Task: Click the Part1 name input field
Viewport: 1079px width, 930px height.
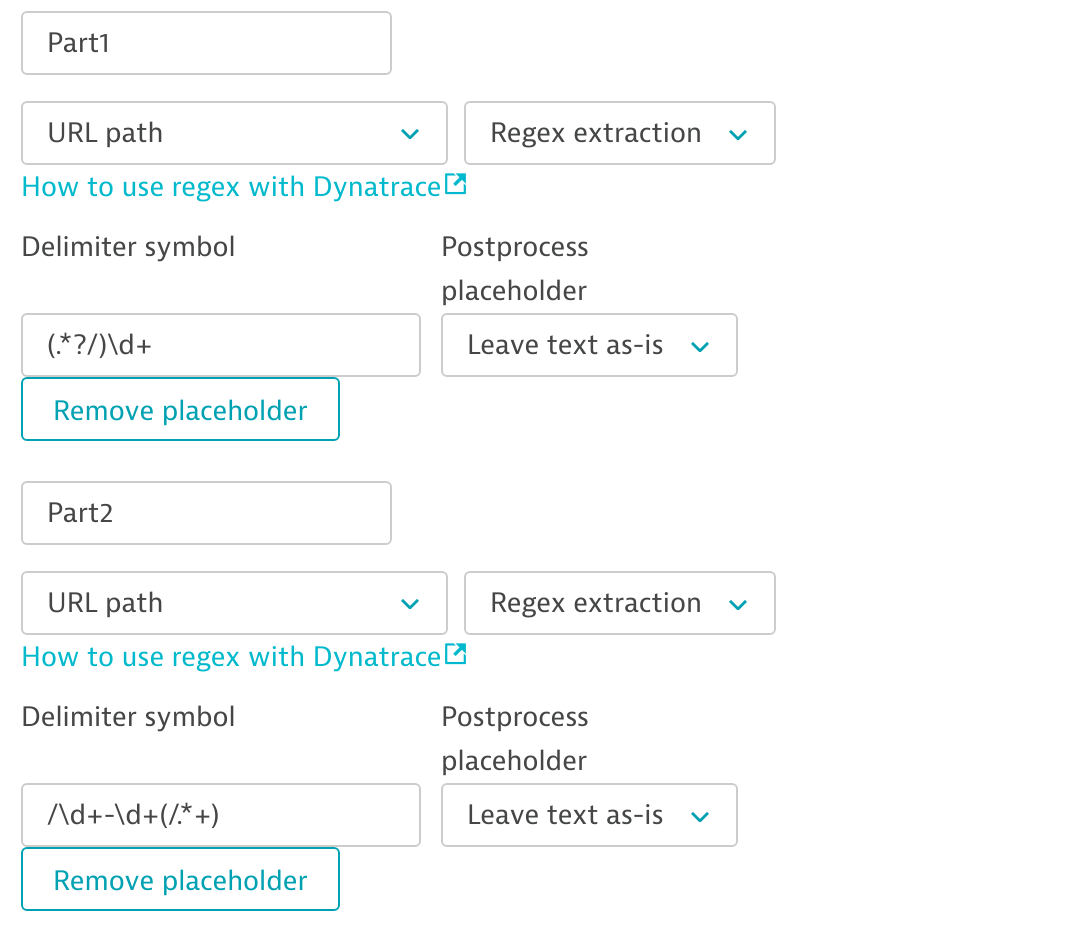Action: tap(206, 43)
